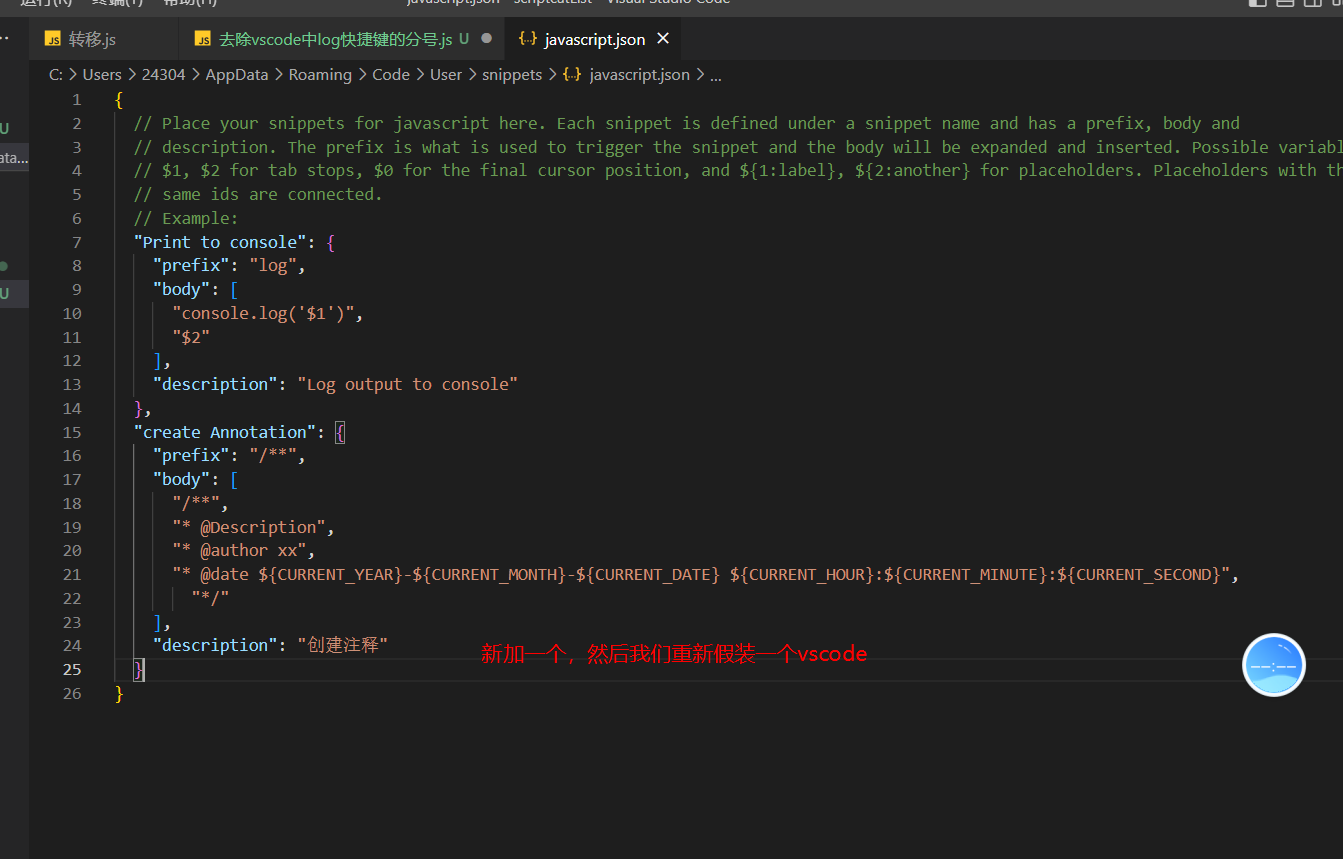Click ${CURRENT_YEAR} variable in date line
This screenshot has width=1343, height=859.
(x=331, y=574)
